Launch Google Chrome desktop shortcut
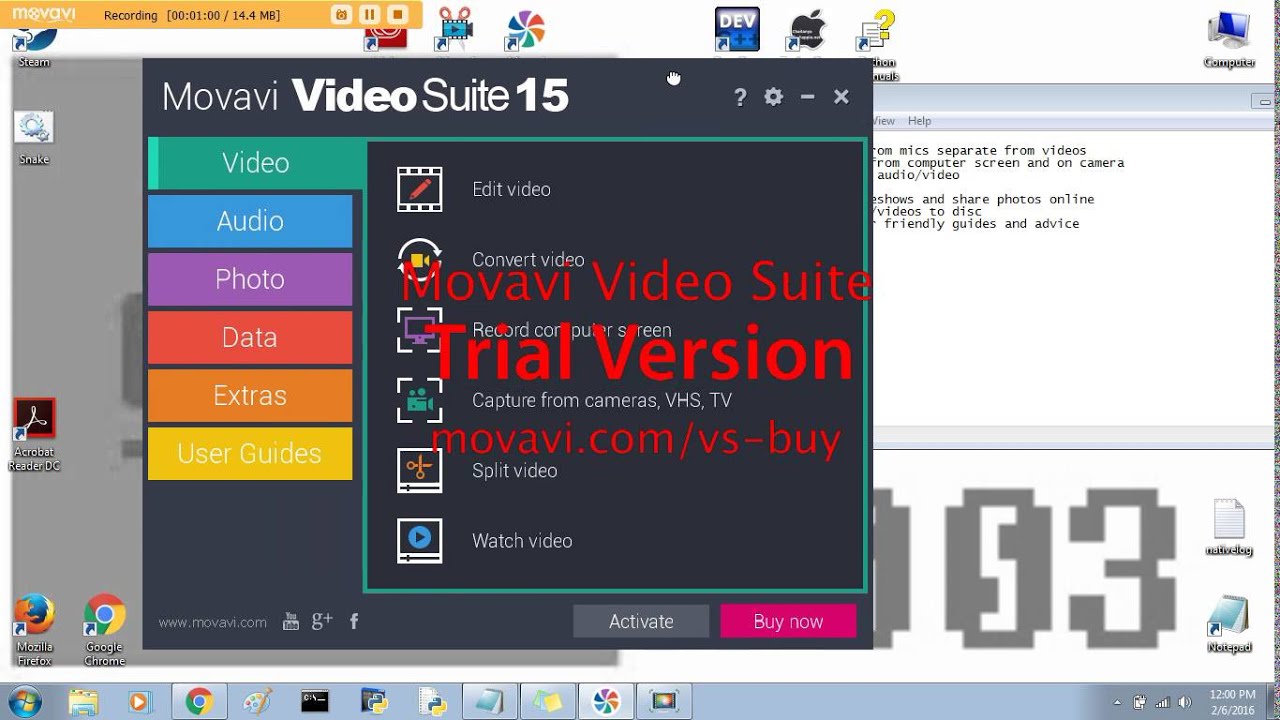This screenshot has width=1280, height=720. point(104,630)
